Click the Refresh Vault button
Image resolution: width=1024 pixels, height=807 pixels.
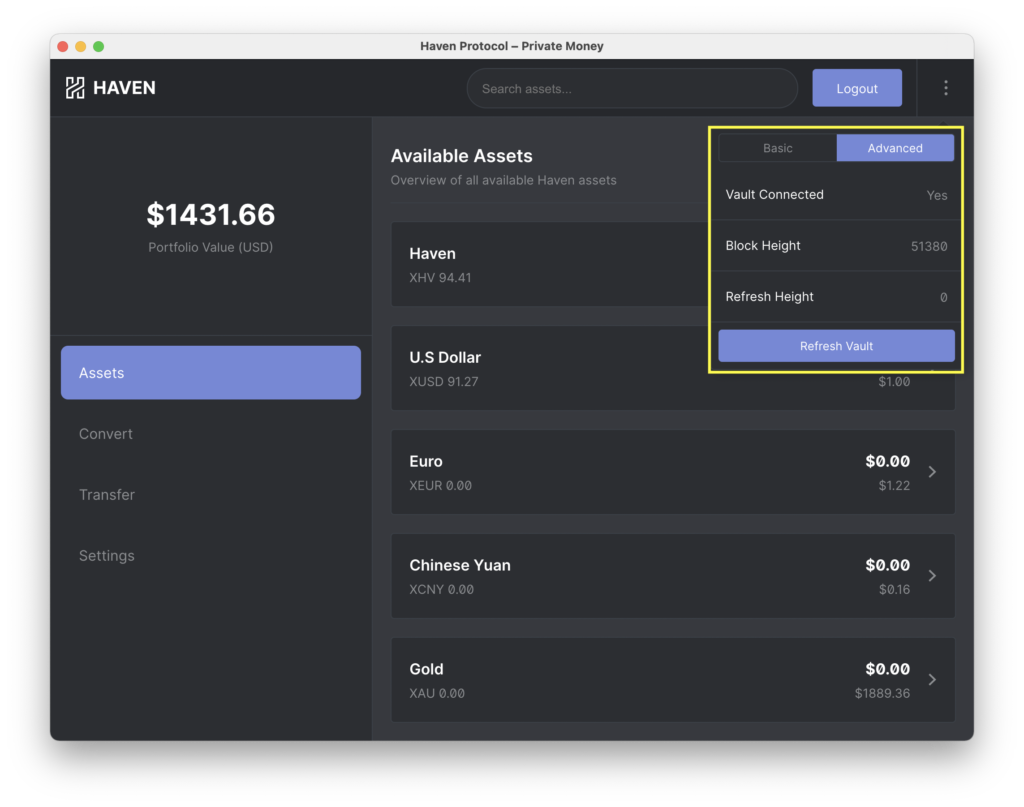point(836,346)
